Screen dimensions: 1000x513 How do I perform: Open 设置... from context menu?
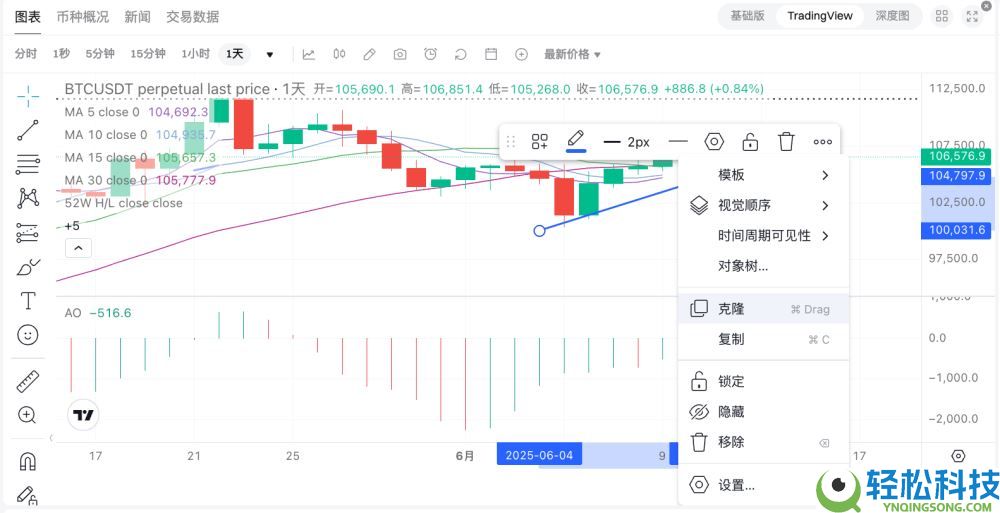[x=763, y=485]
